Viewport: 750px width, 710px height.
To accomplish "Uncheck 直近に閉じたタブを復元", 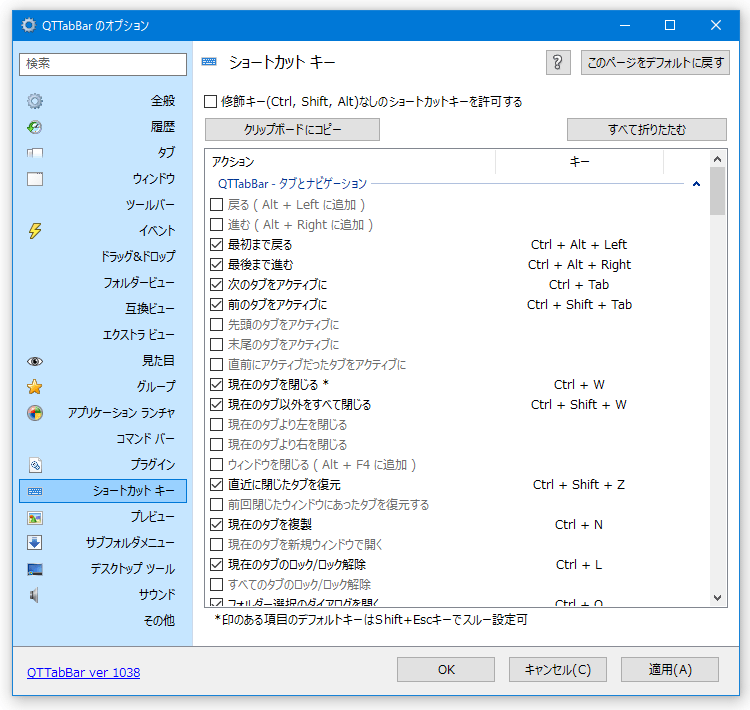I will click(217, 485).
